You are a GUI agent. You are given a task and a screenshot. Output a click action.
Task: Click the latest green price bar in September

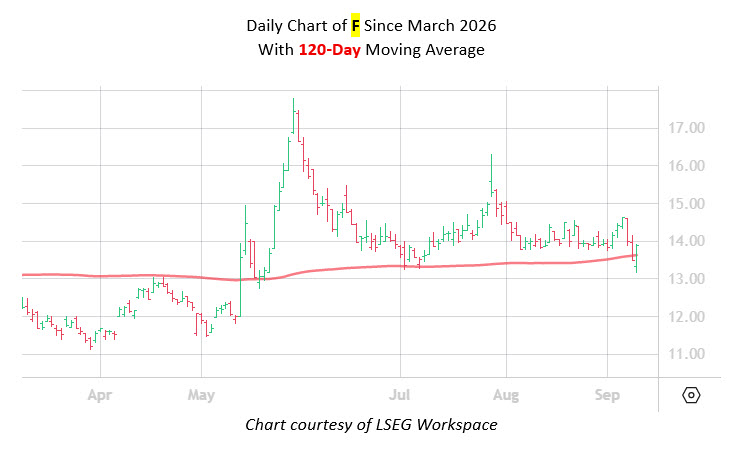636,259
